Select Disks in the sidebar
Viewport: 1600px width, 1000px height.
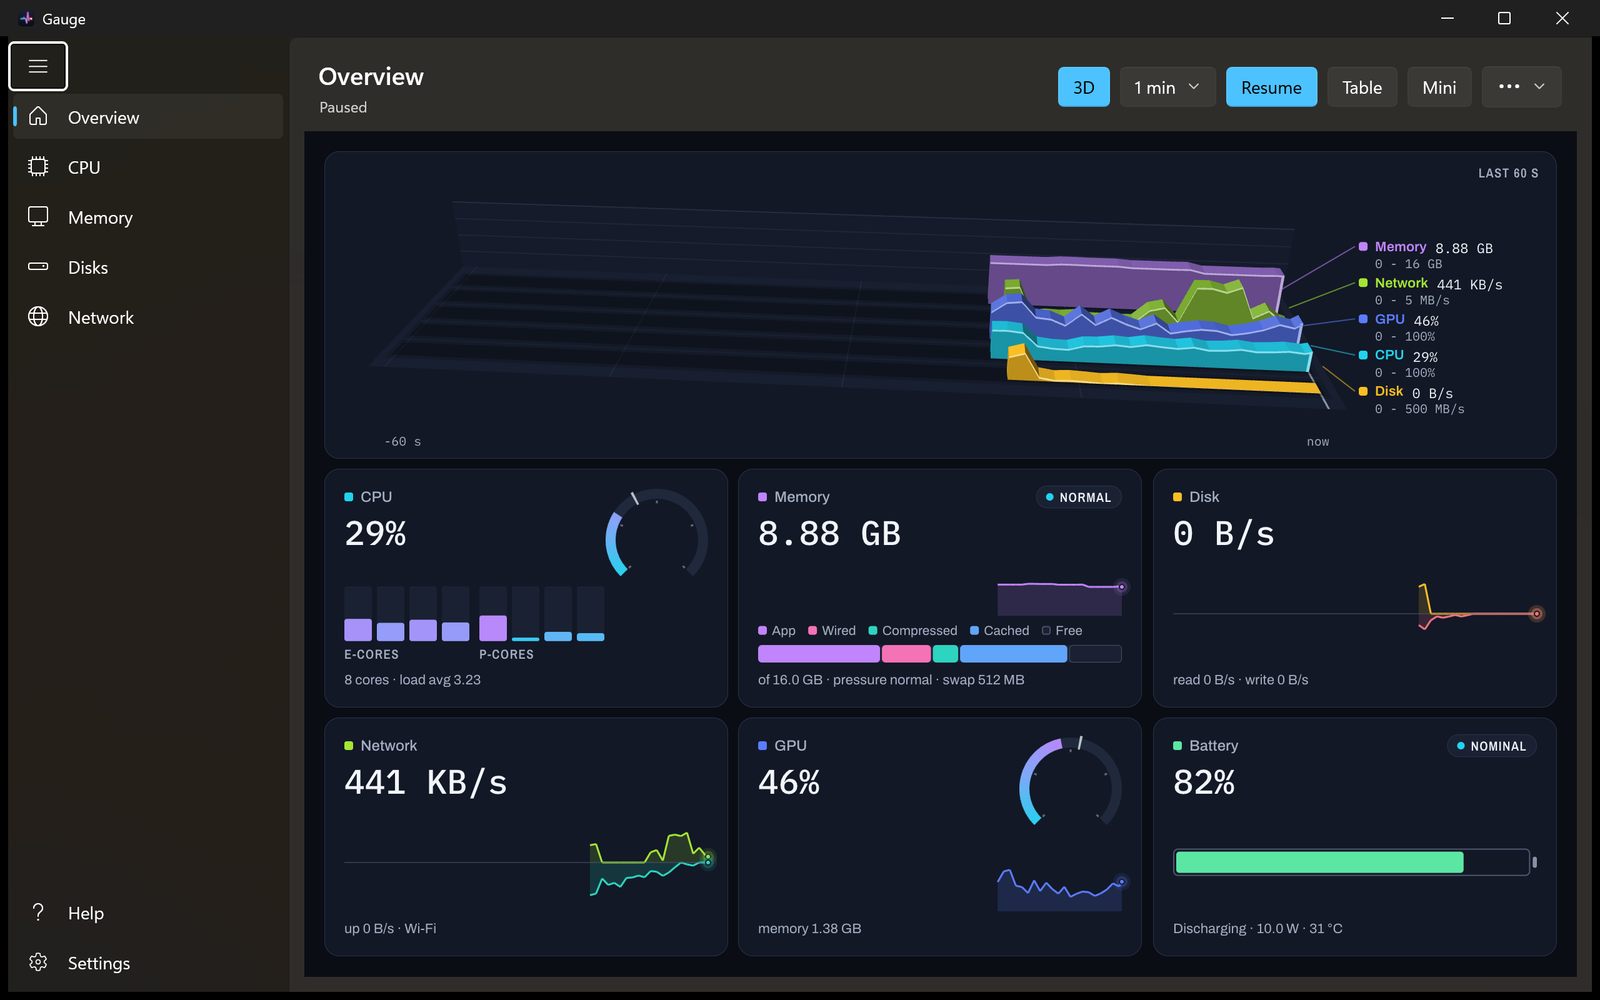click(x=146, y=267)
